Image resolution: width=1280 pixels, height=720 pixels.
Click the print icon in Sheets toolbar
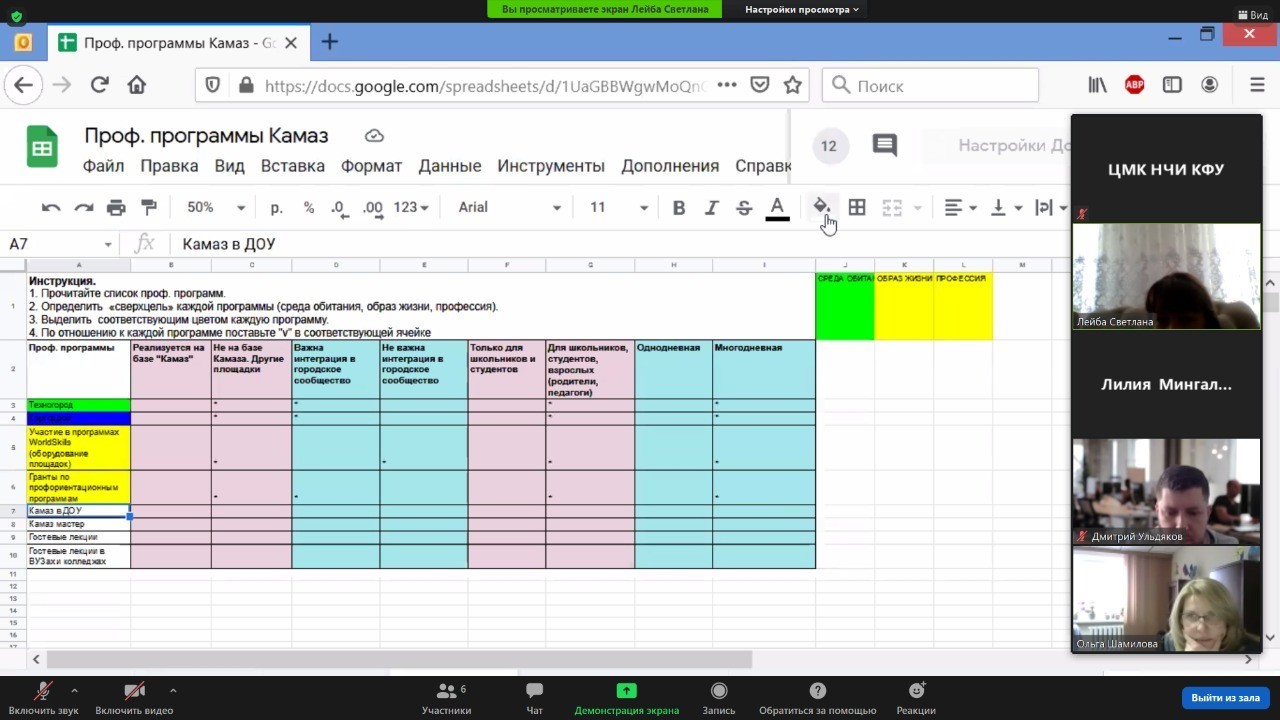click(x=116, y=208)
